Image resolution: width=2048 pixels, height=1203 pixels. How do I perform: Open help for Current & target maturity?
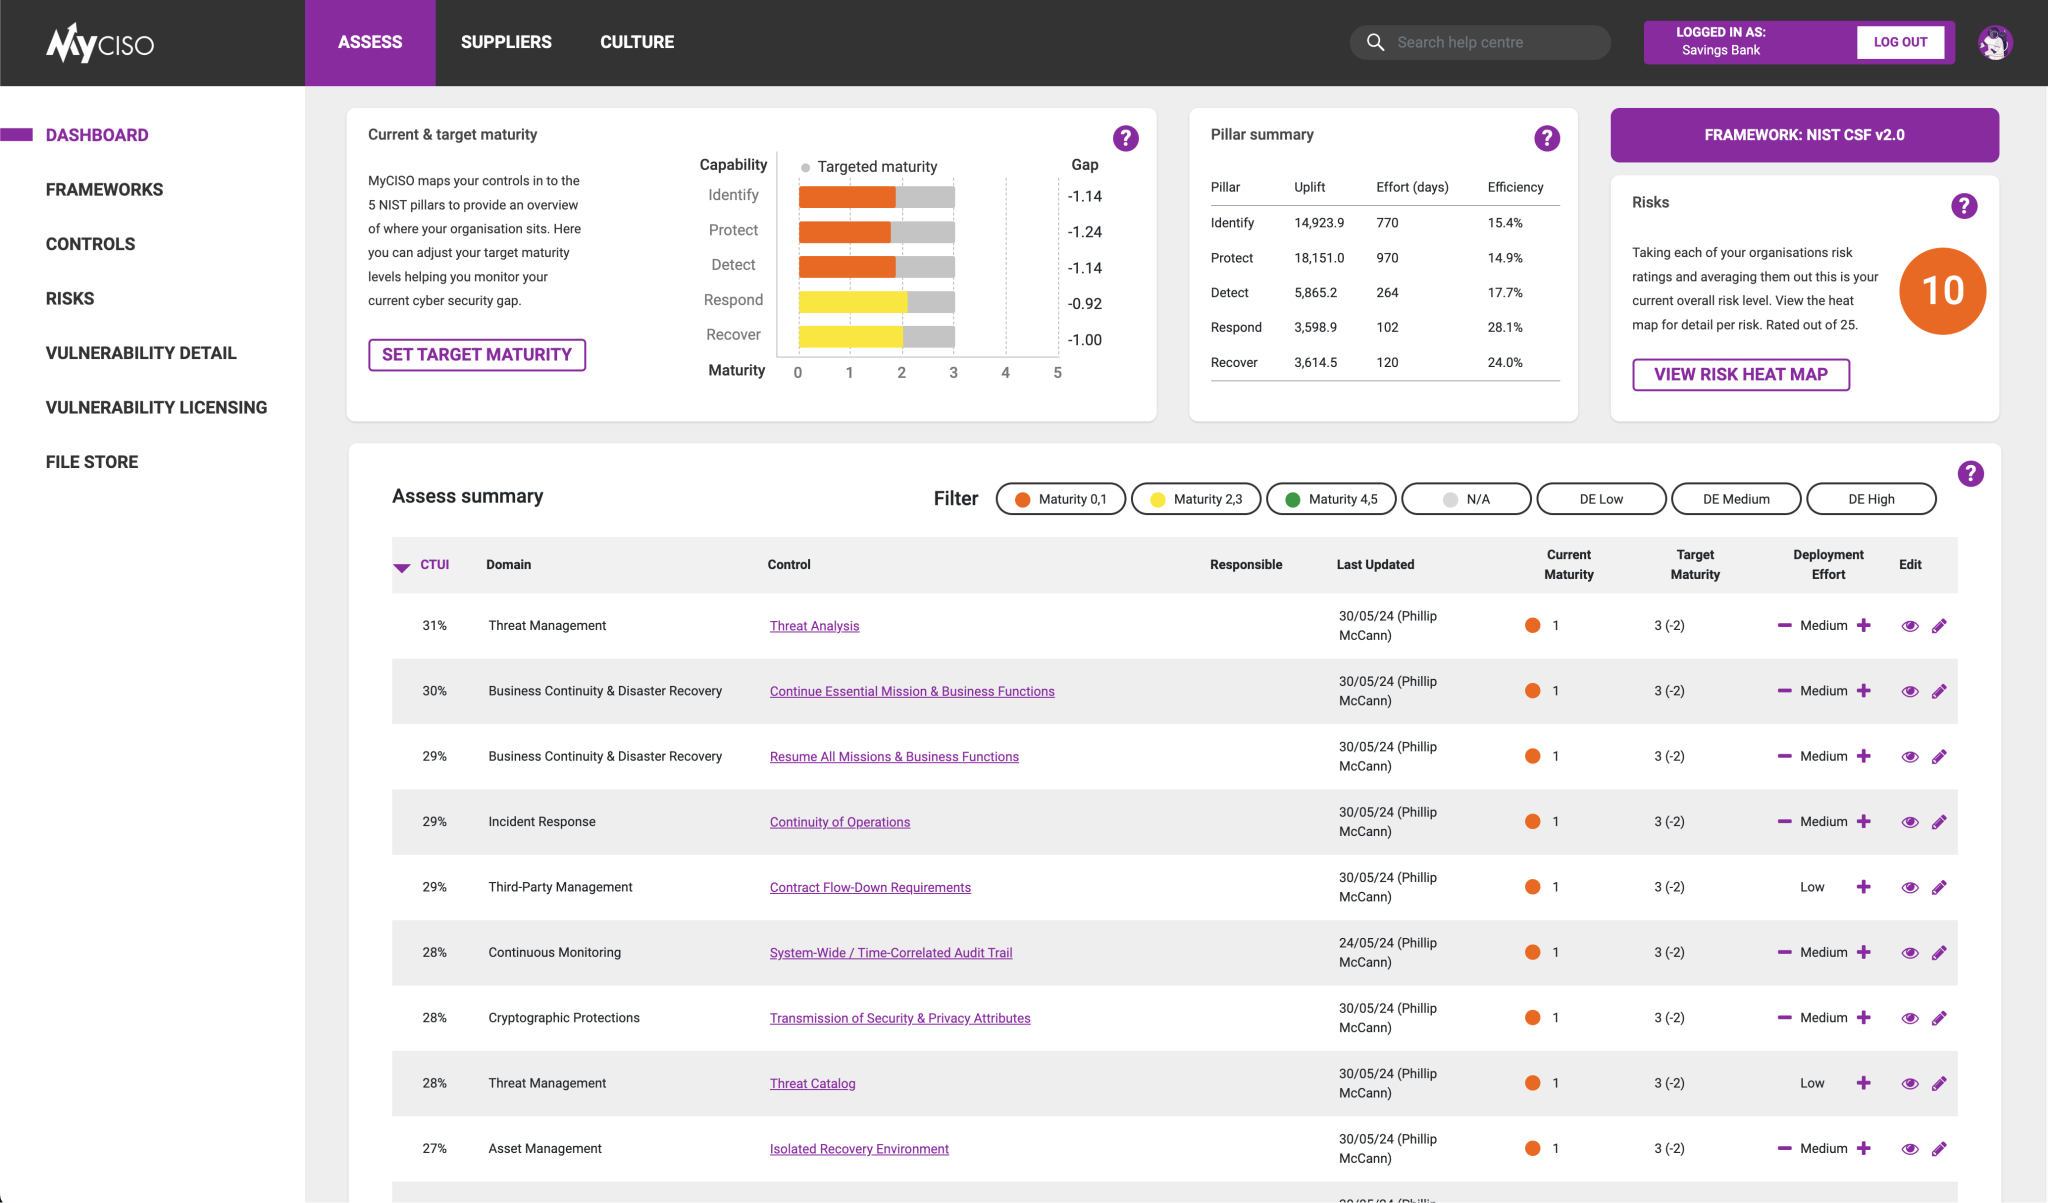pyautogui.click(x=1125, y=138)
